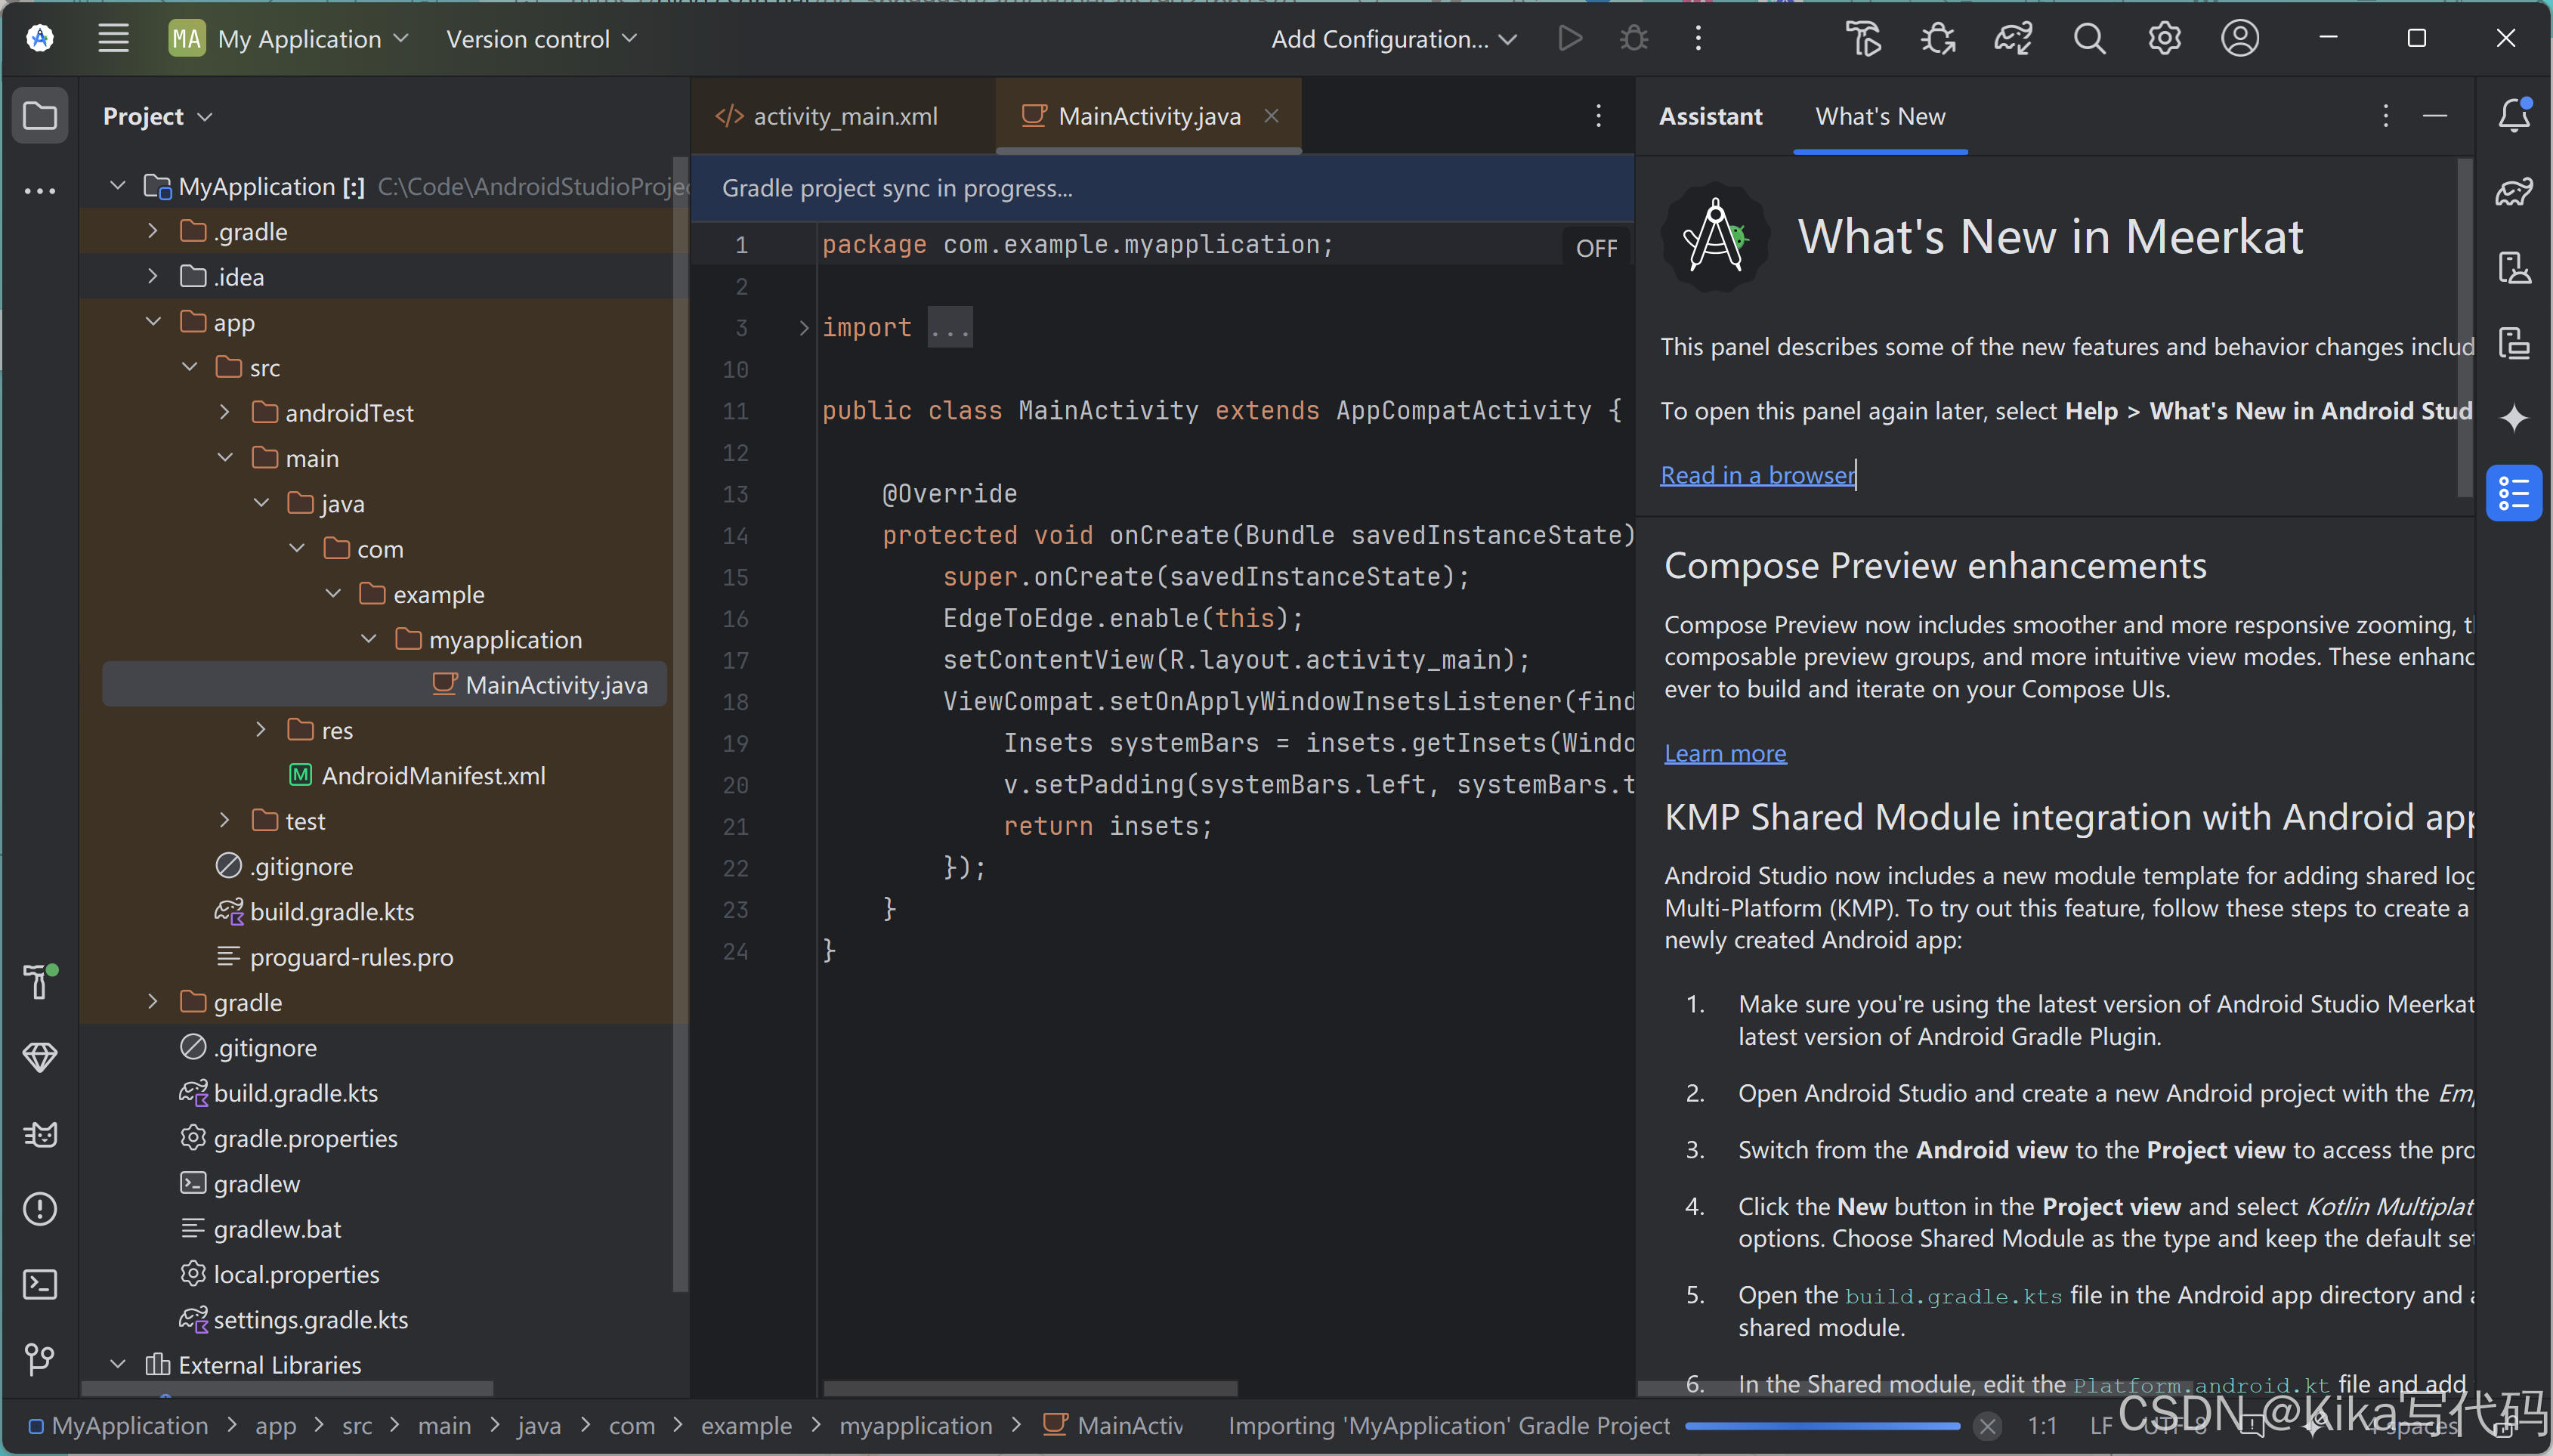The height and width of the screenshot is (1456, 2553).
Task: Cancel the Gradle import progress bar
Action: click(x=1988, y=1426)
